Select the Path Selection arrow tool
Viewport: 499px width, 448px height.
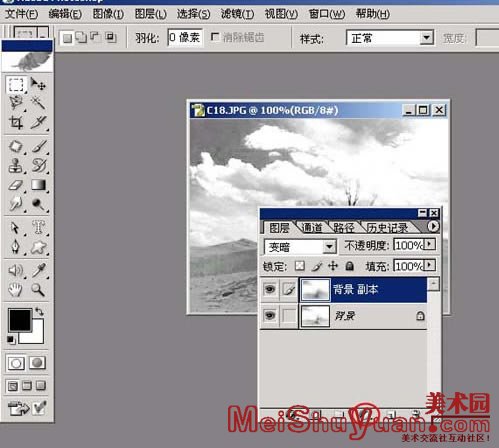click(16, 228)
